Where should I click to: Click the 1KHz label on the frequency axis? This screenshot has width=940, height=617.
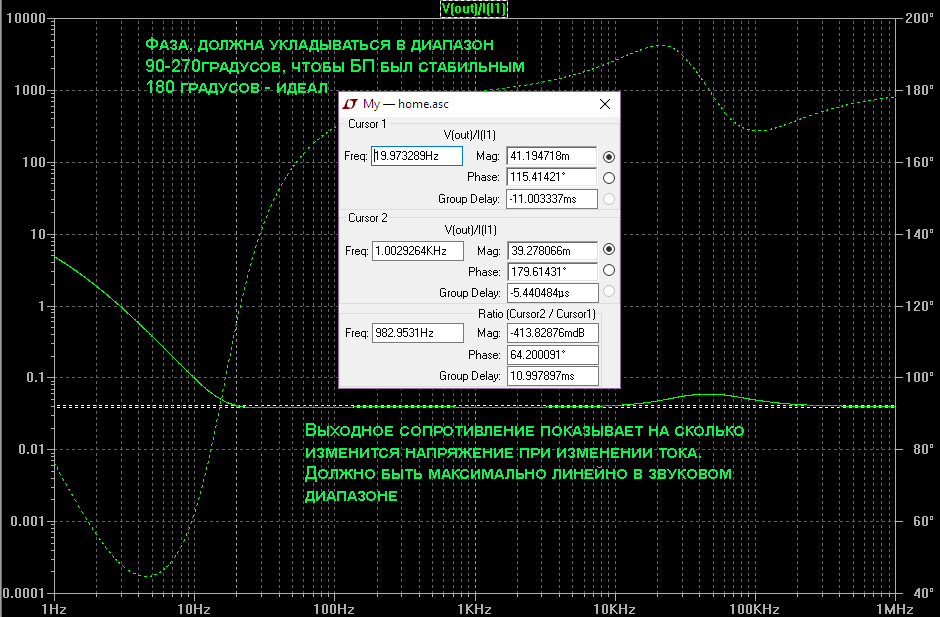click(x=474, y=609)
